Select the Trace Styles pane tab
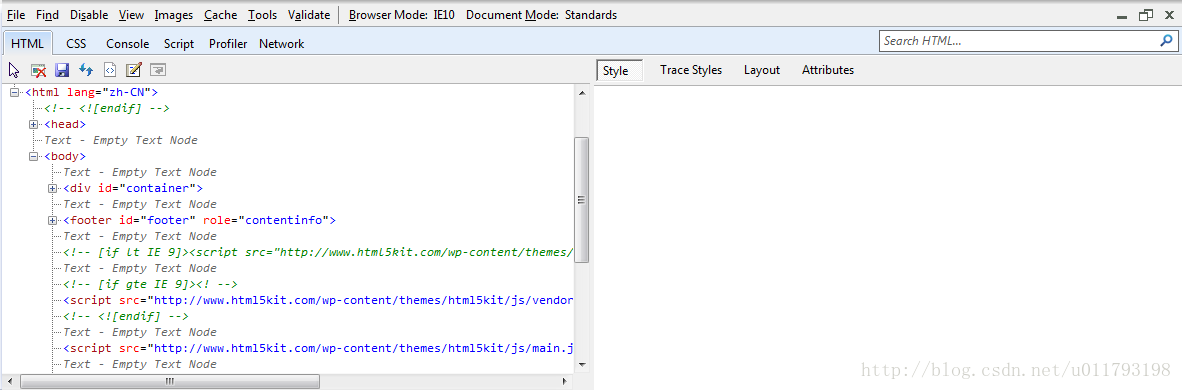The image size is (1182, 390). coord(691,70)
